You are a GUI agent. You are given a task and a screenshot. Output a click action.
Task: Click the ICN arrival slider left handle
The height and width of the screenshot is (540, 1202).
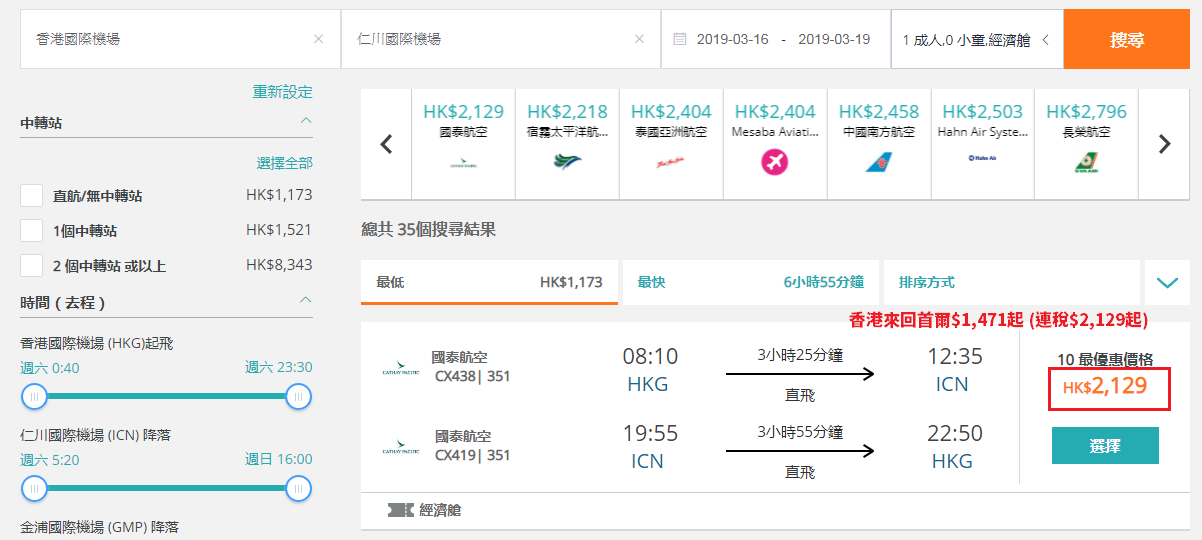(34, 489)
